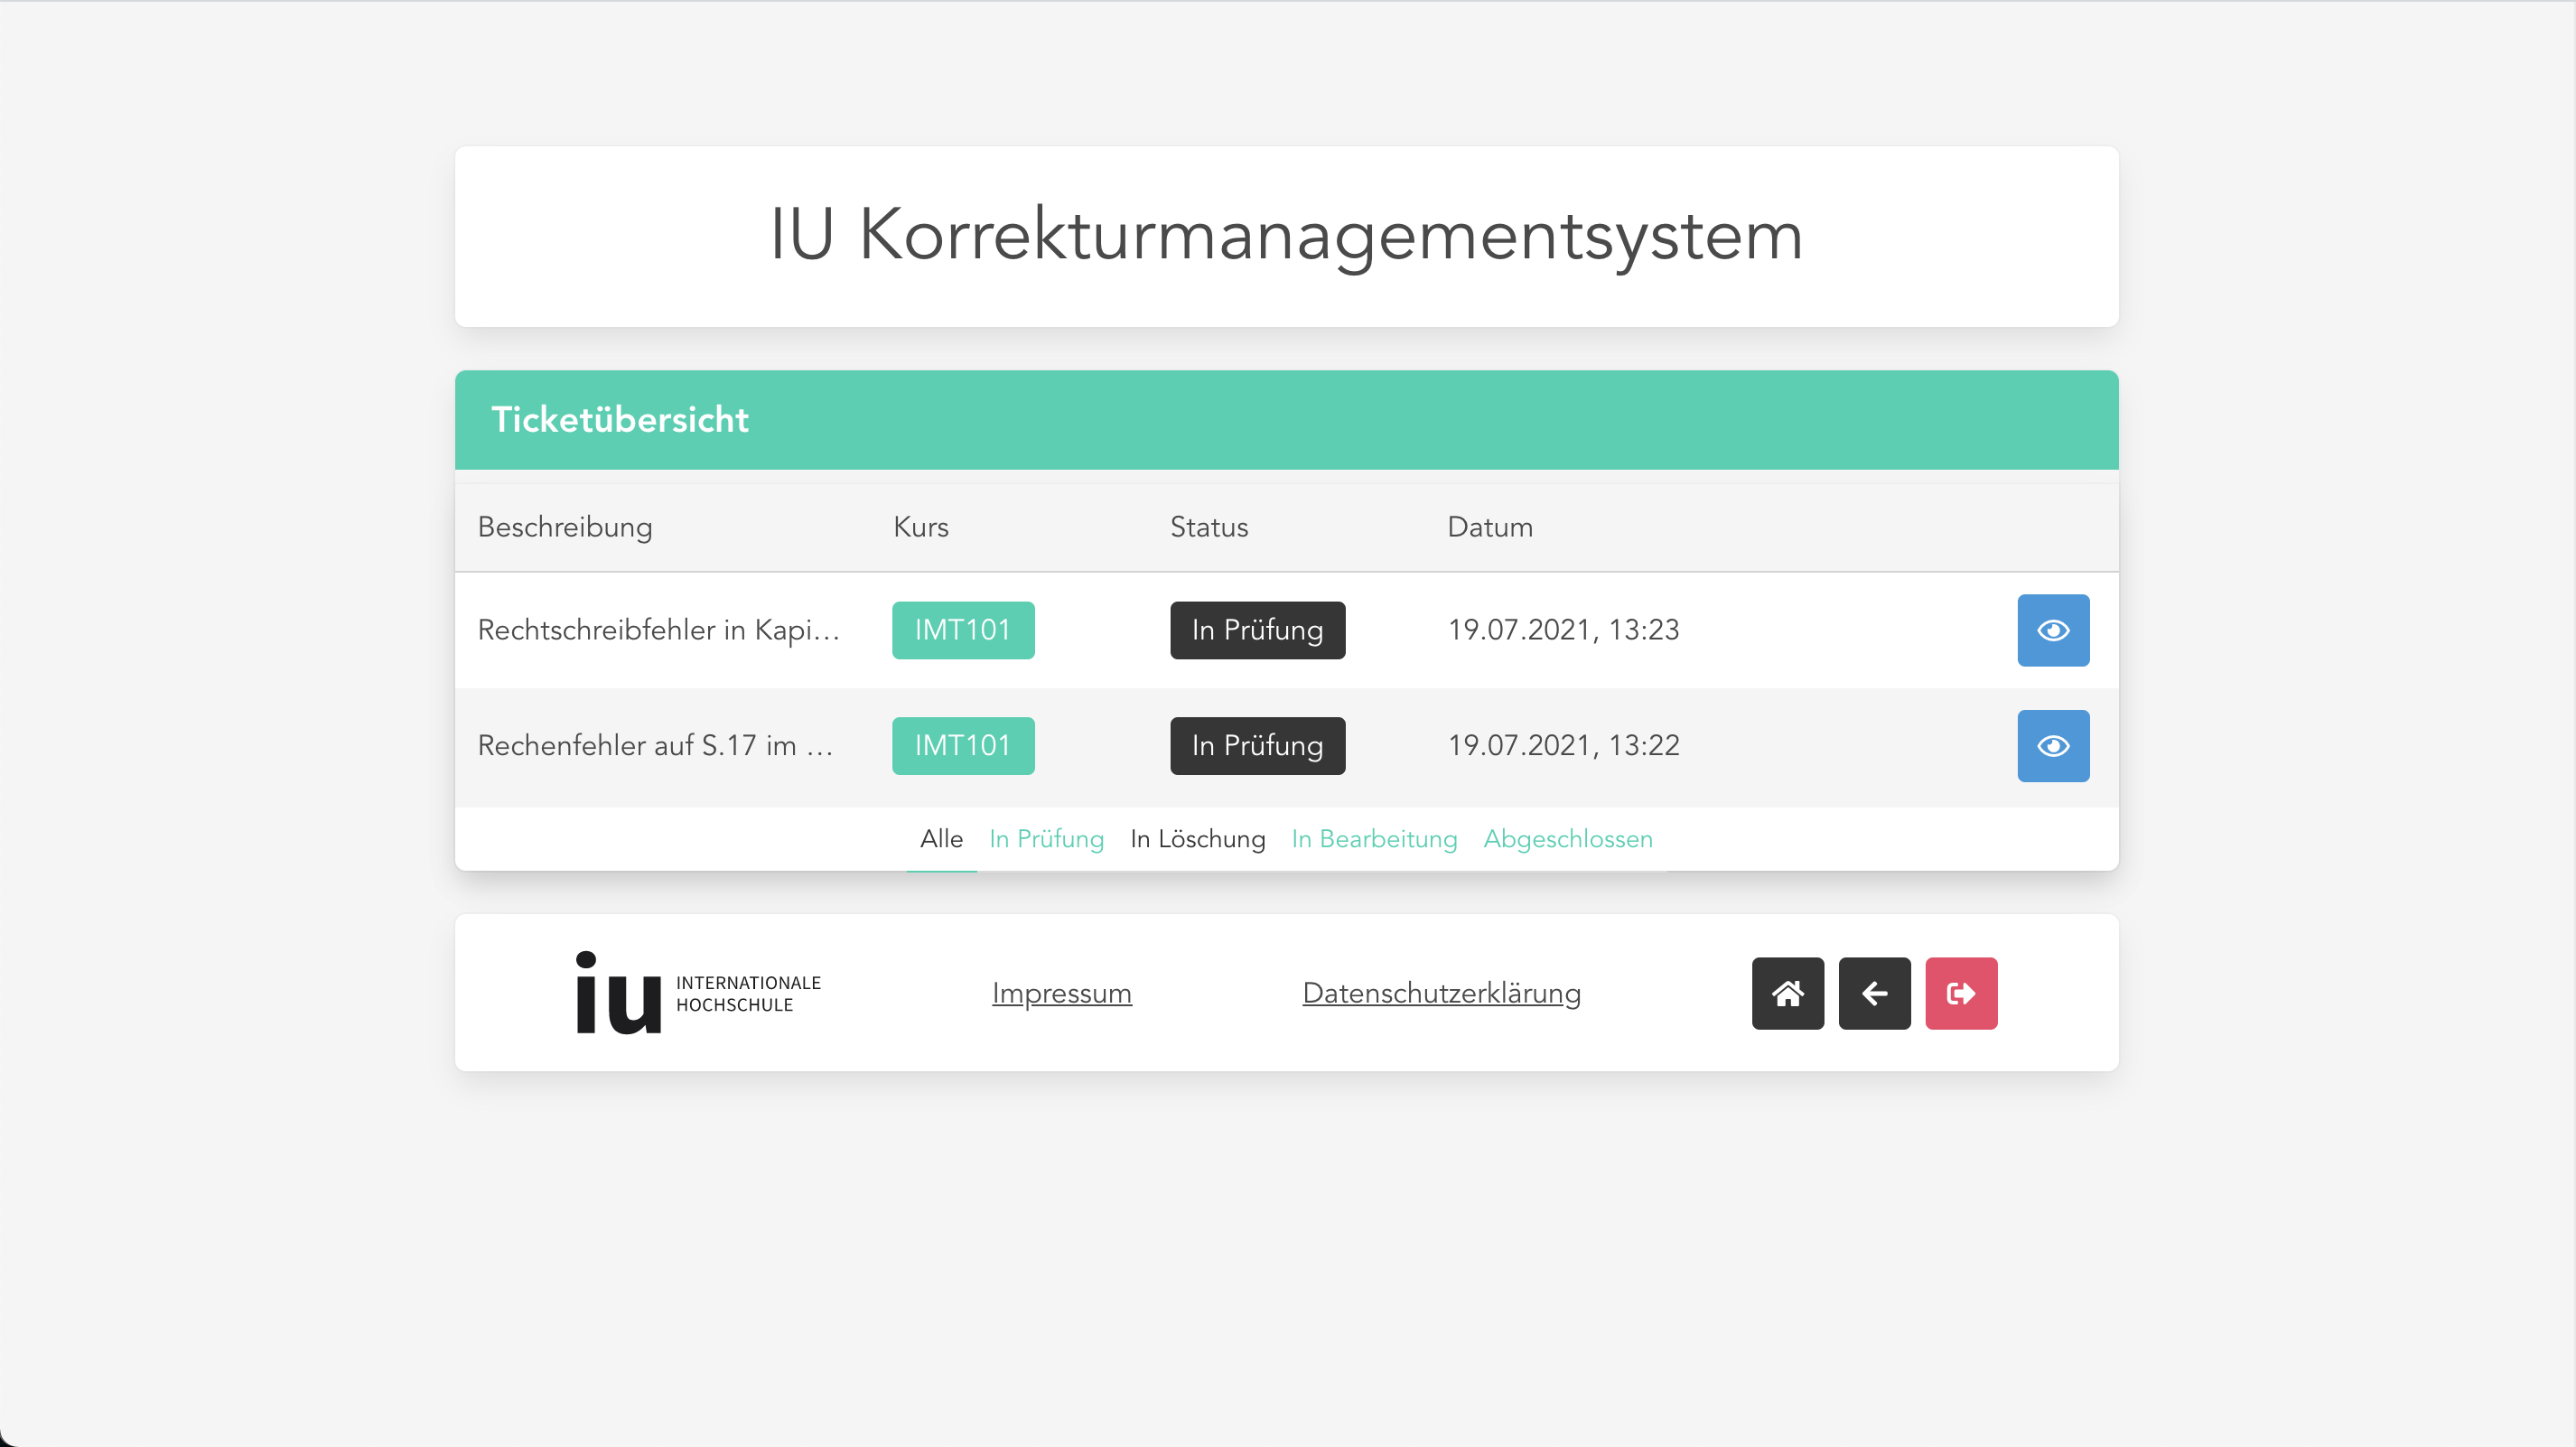Filter tickets by In Bearbeitung
The height and width of the screenshot is (1447, 2576).
coord(1374,839)
